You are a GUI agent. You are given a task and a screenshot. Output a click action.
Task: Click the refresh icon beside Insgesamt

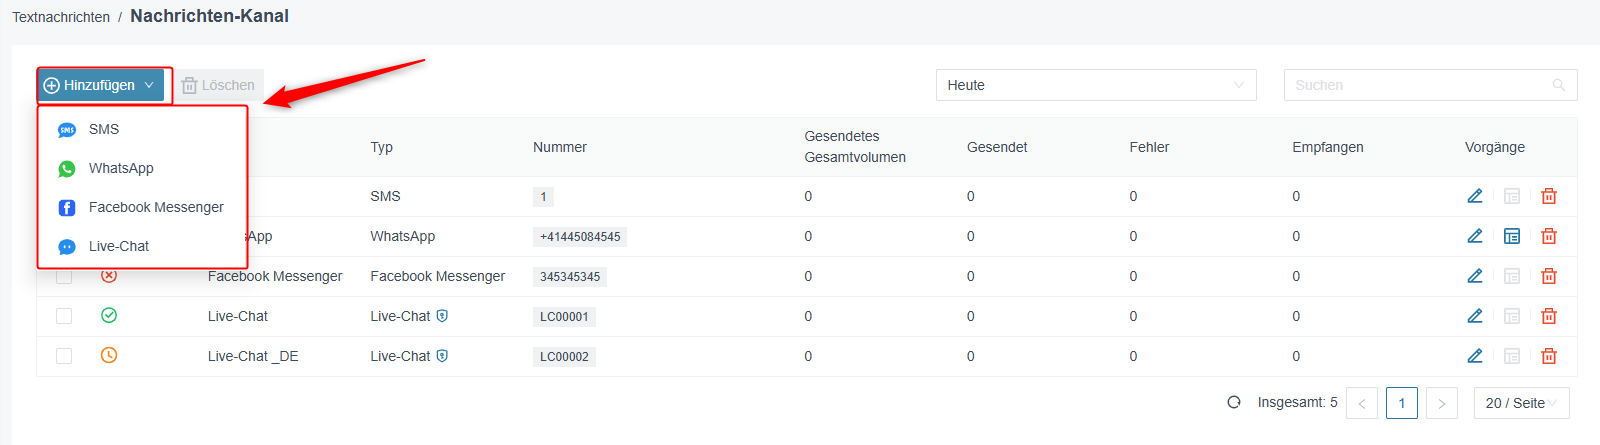coord(1234,402)
